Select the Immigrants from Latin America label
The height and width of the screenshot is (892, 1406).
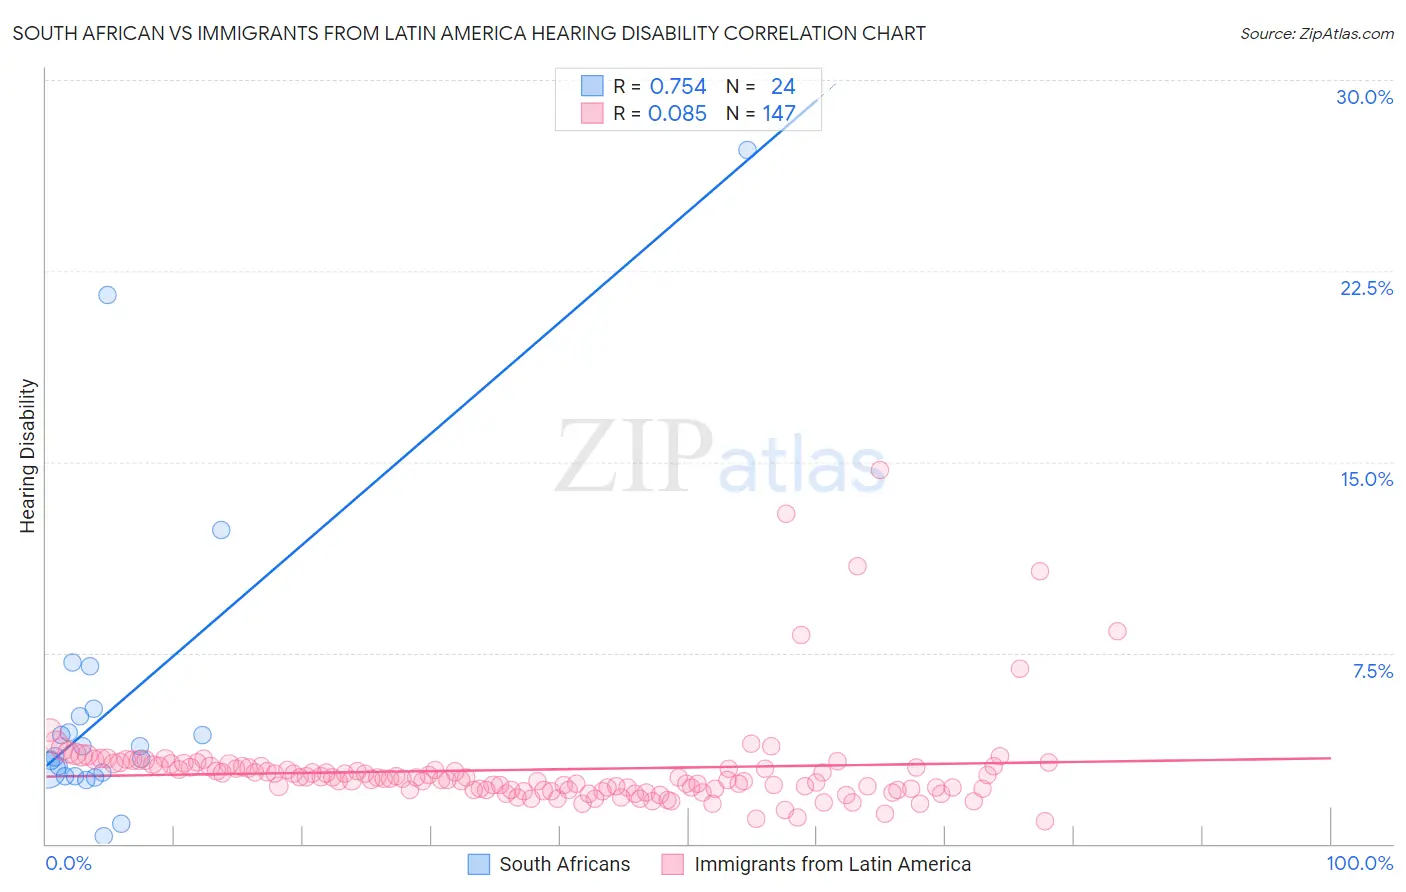click(x=833, y=864)
